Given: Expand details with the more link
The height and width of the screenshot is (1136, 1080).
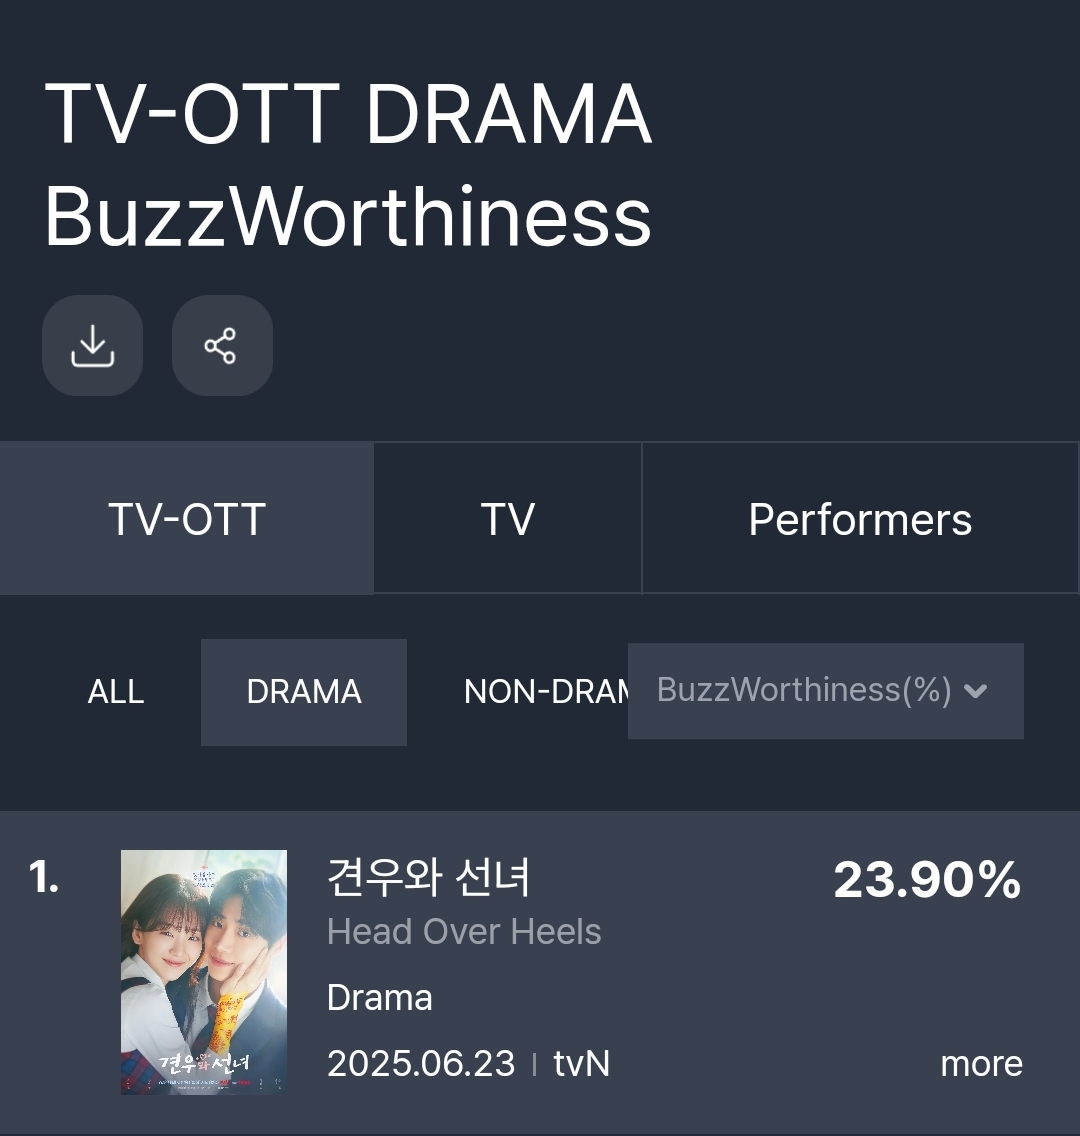Looking at the screenshot, I should tap(981, 1064).
